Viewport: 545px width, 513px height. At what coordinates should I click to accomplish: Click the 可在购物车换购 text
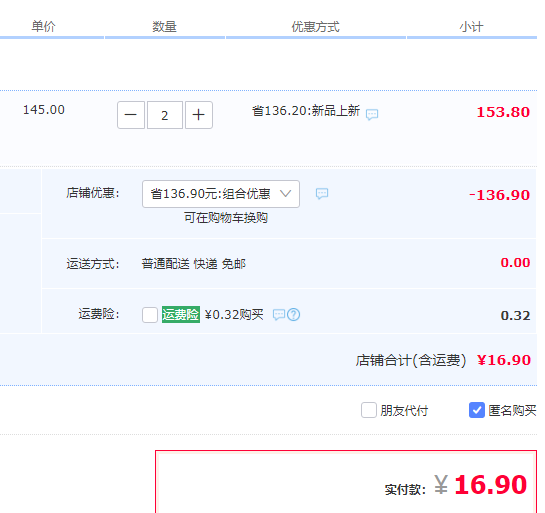(x=226, y=218)
